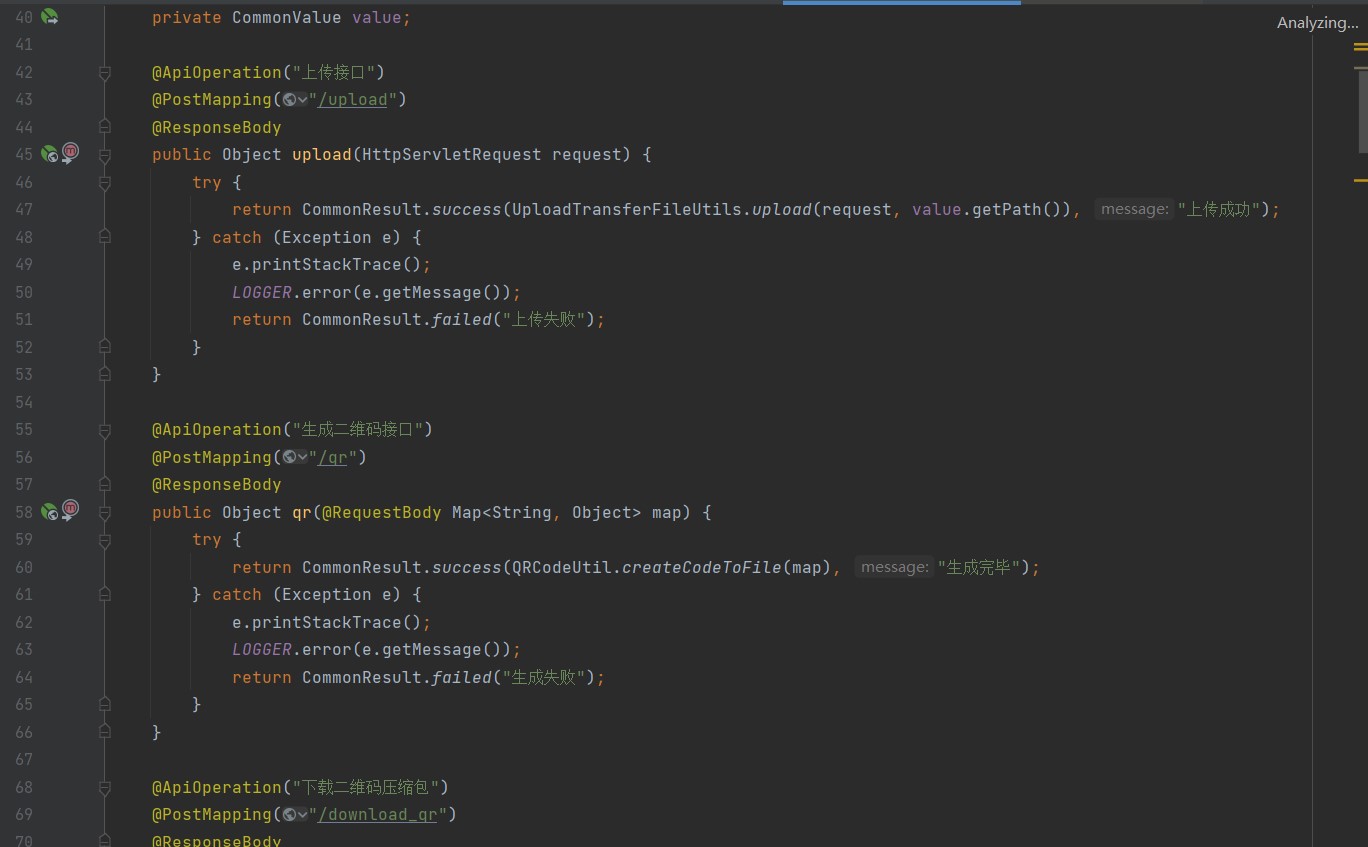Click the qr method name on line 58

[302, 512]
